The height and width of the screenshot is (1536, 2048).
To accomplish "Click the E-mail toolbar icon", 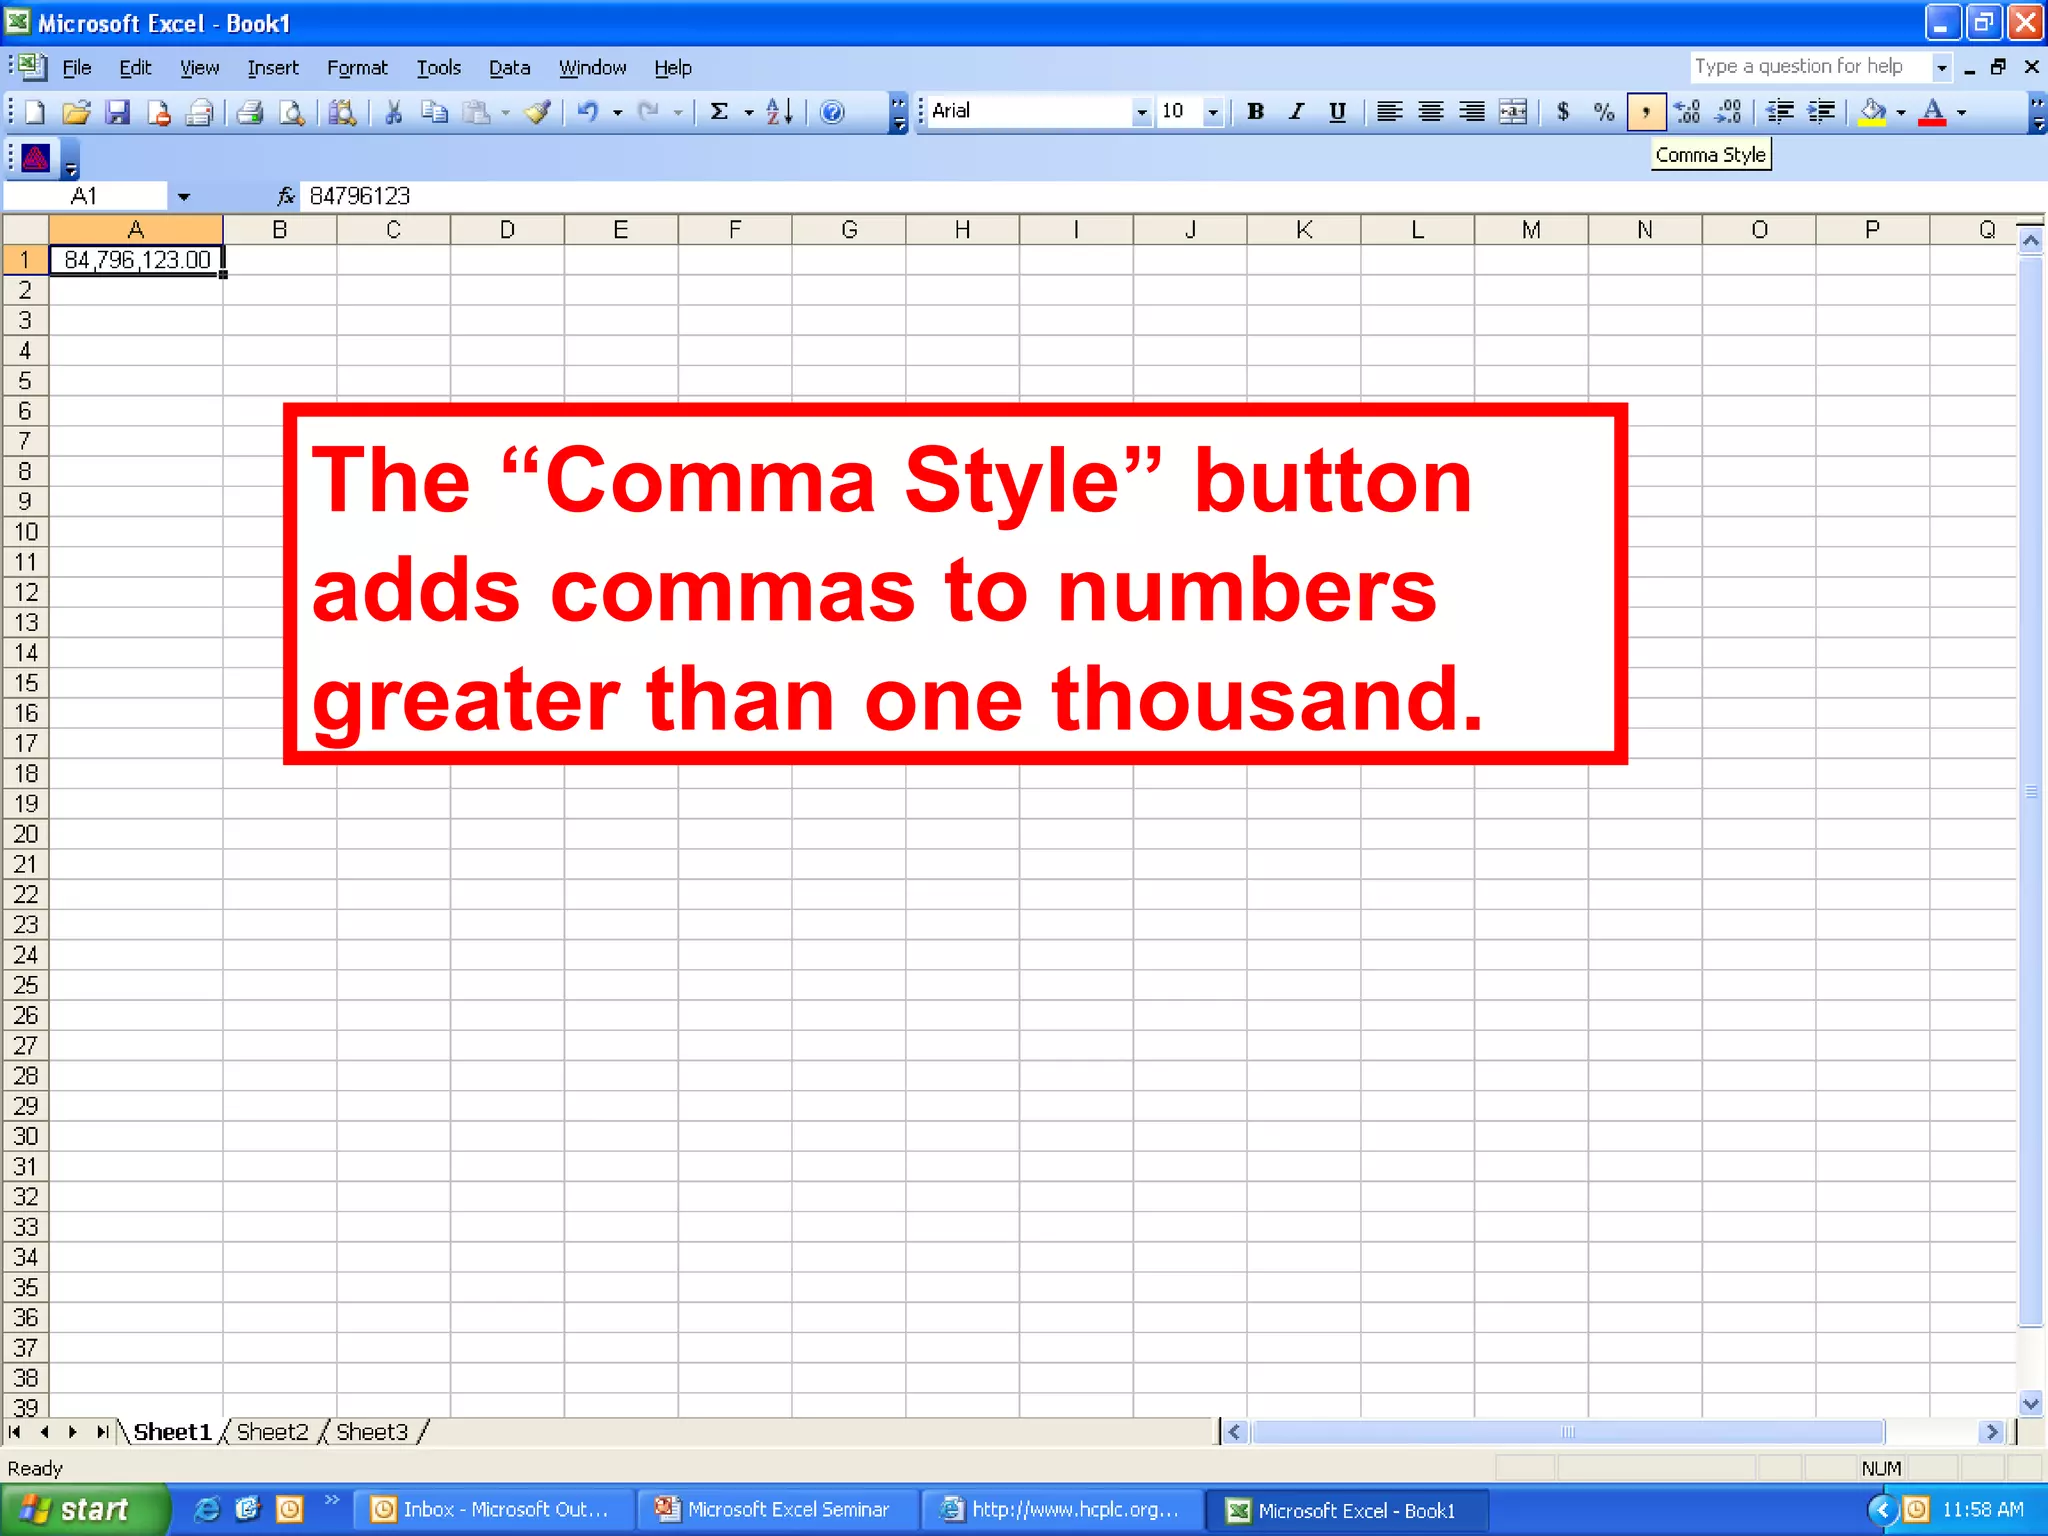I will point(200,112).
